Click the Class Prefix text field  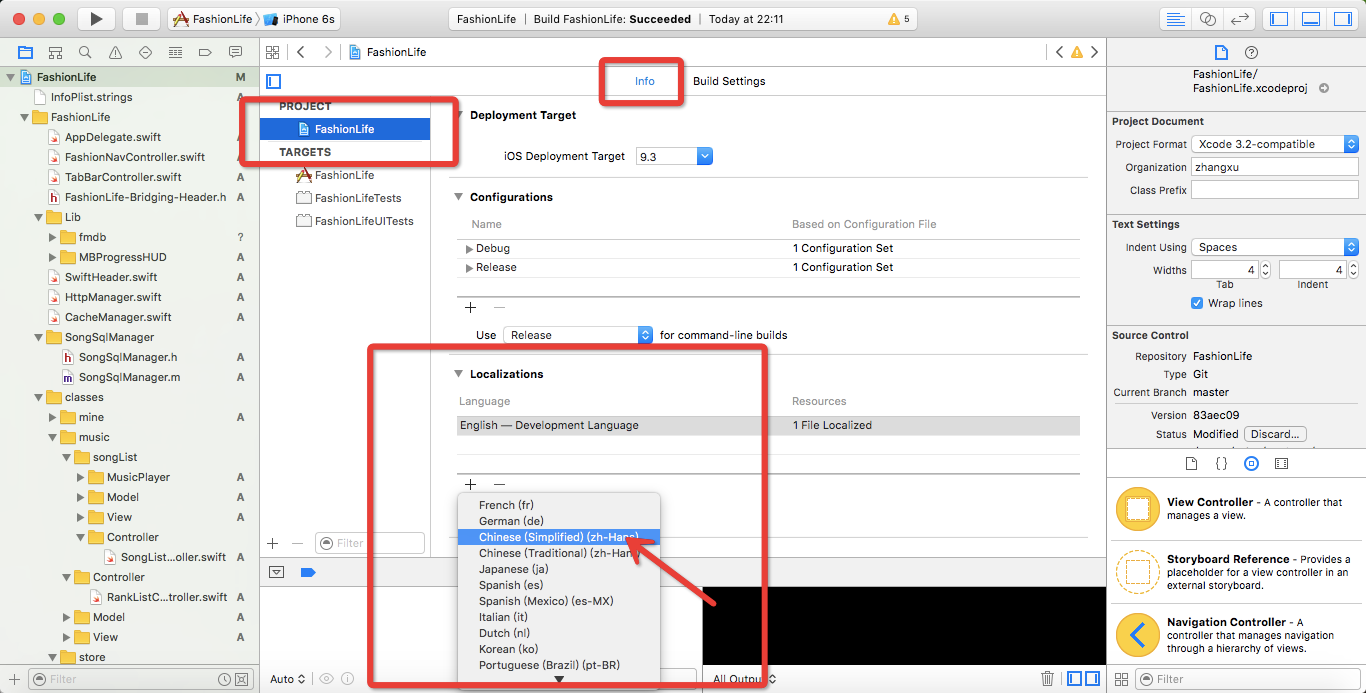(1275, 190)
